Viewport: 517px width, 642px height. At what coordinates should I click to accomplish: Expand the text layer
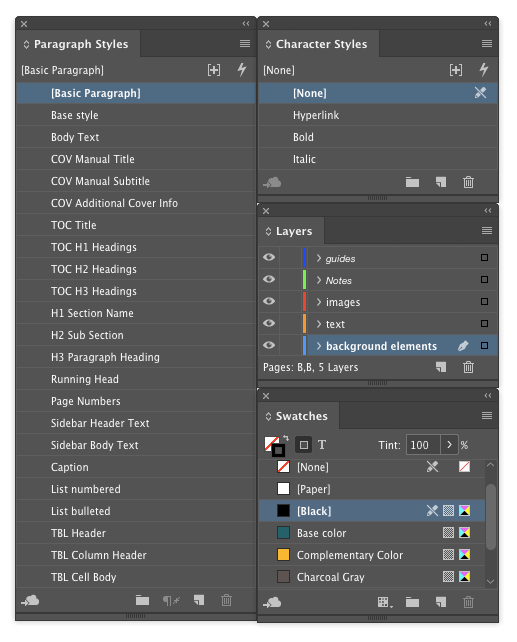pos(319,324)
